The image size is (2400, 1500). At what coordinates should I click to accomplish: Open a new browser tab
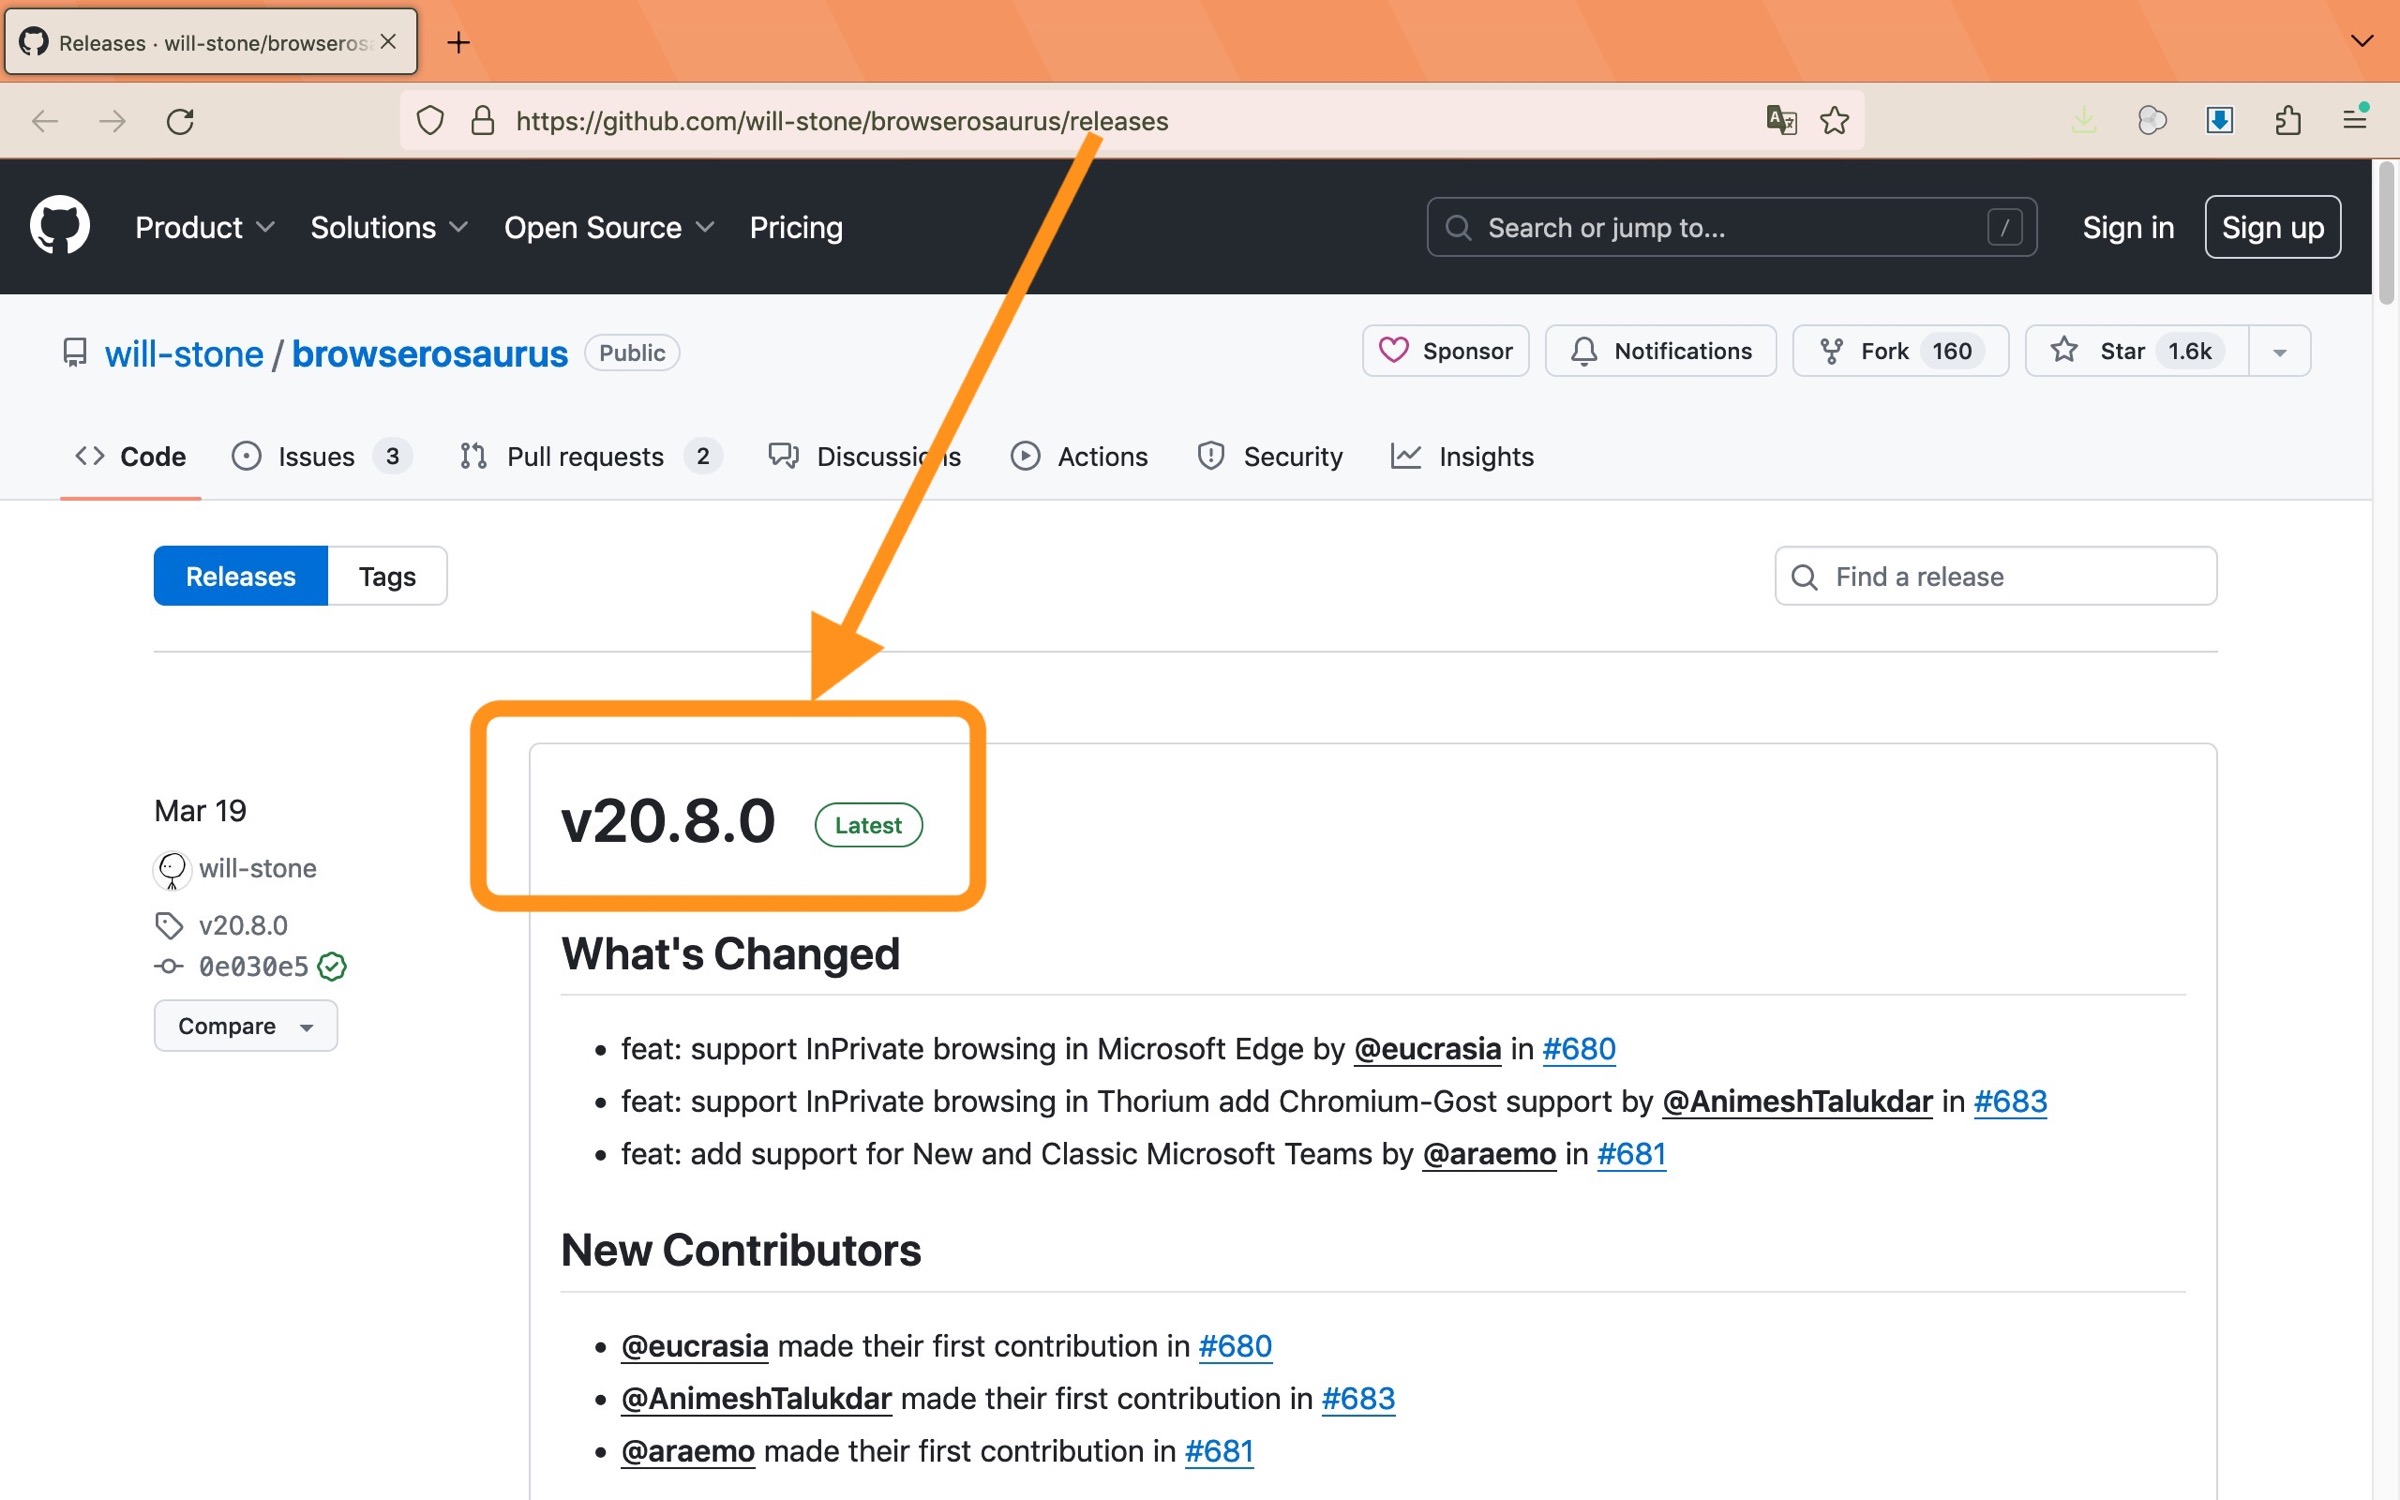coord(458,42)
